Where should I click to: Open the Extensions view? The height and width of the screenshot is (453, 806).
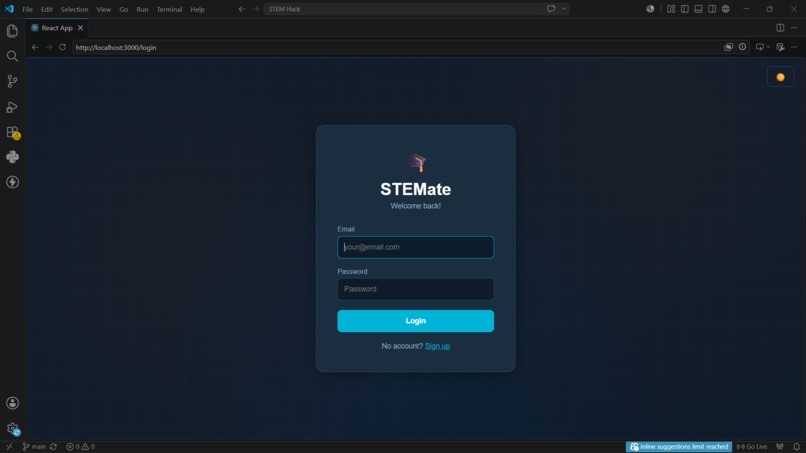[12, 132]
